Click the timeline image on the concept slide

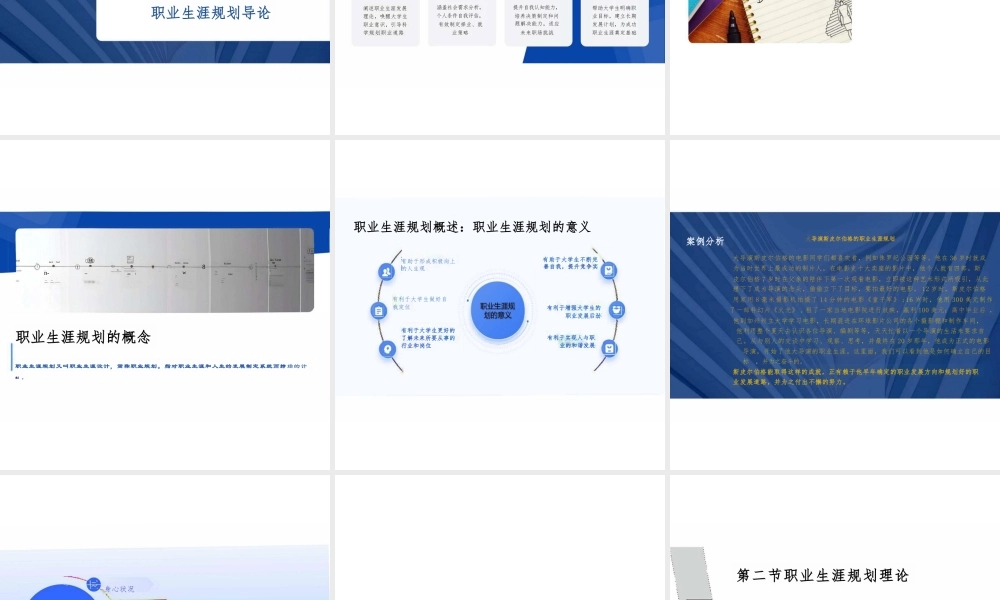165,270
